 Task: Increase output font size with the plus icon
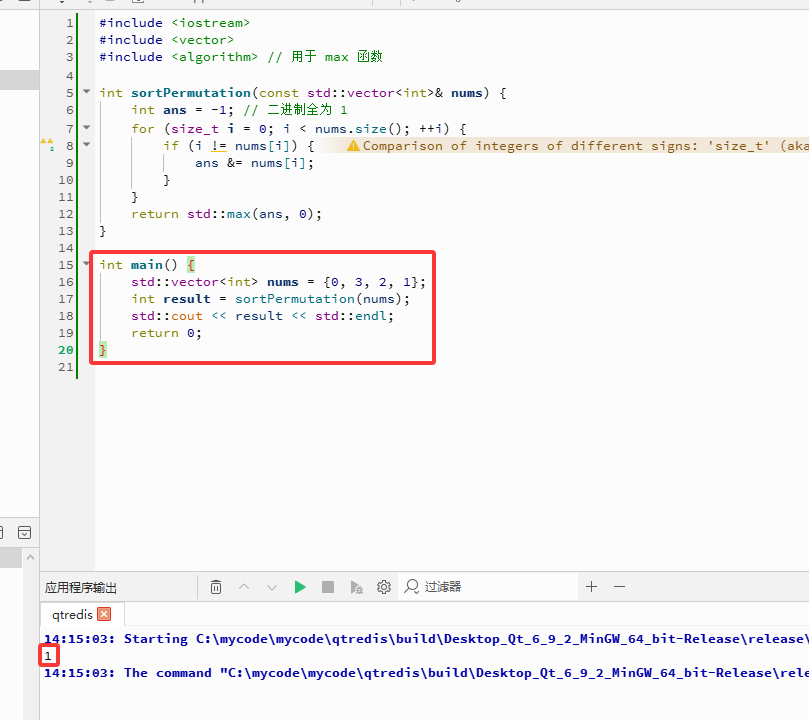pyautogui.click(x=591, y=586)
